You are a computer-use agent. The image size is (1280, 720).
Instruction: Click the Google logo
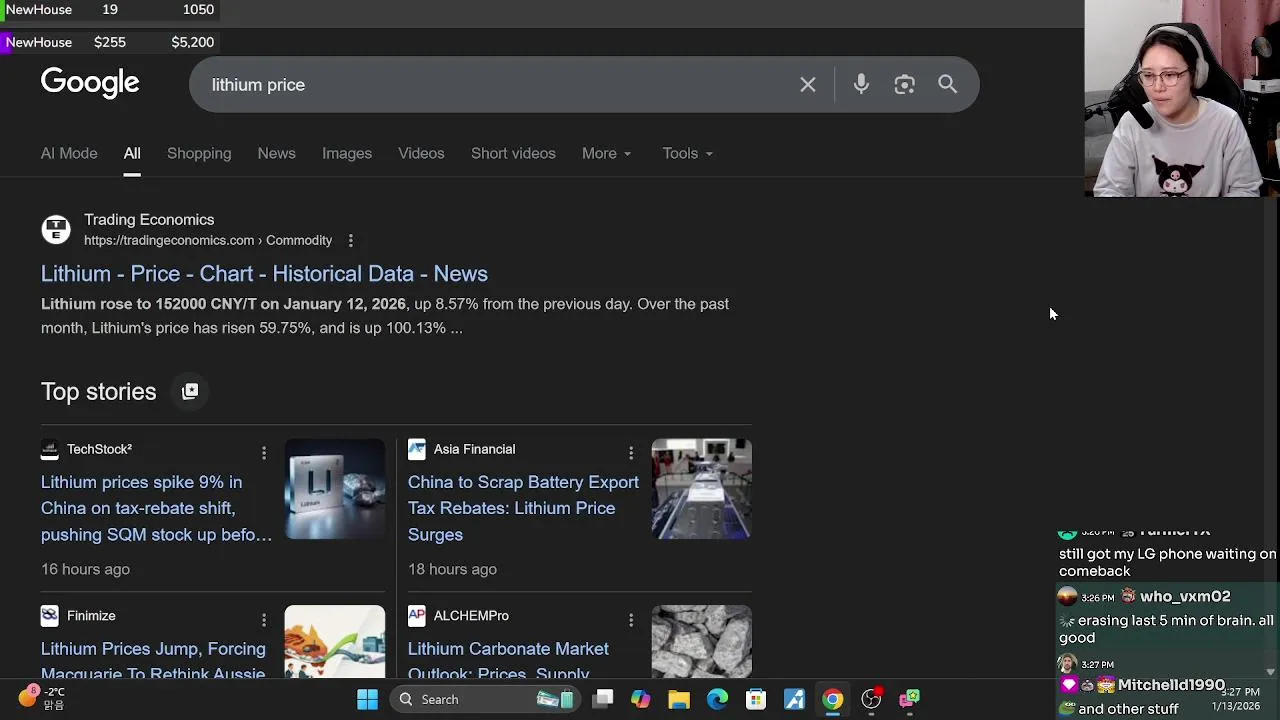(90, 84)
